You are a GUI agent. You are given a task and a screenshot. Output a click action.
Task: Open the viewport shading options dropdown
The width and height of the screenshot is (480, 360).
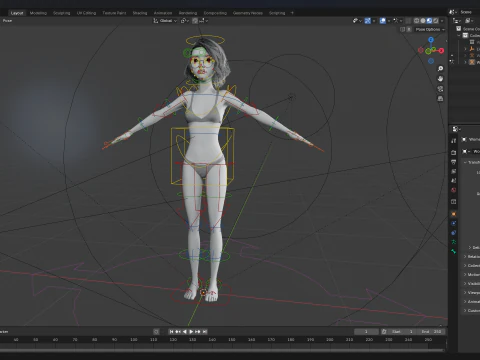(x=442, y=21)
